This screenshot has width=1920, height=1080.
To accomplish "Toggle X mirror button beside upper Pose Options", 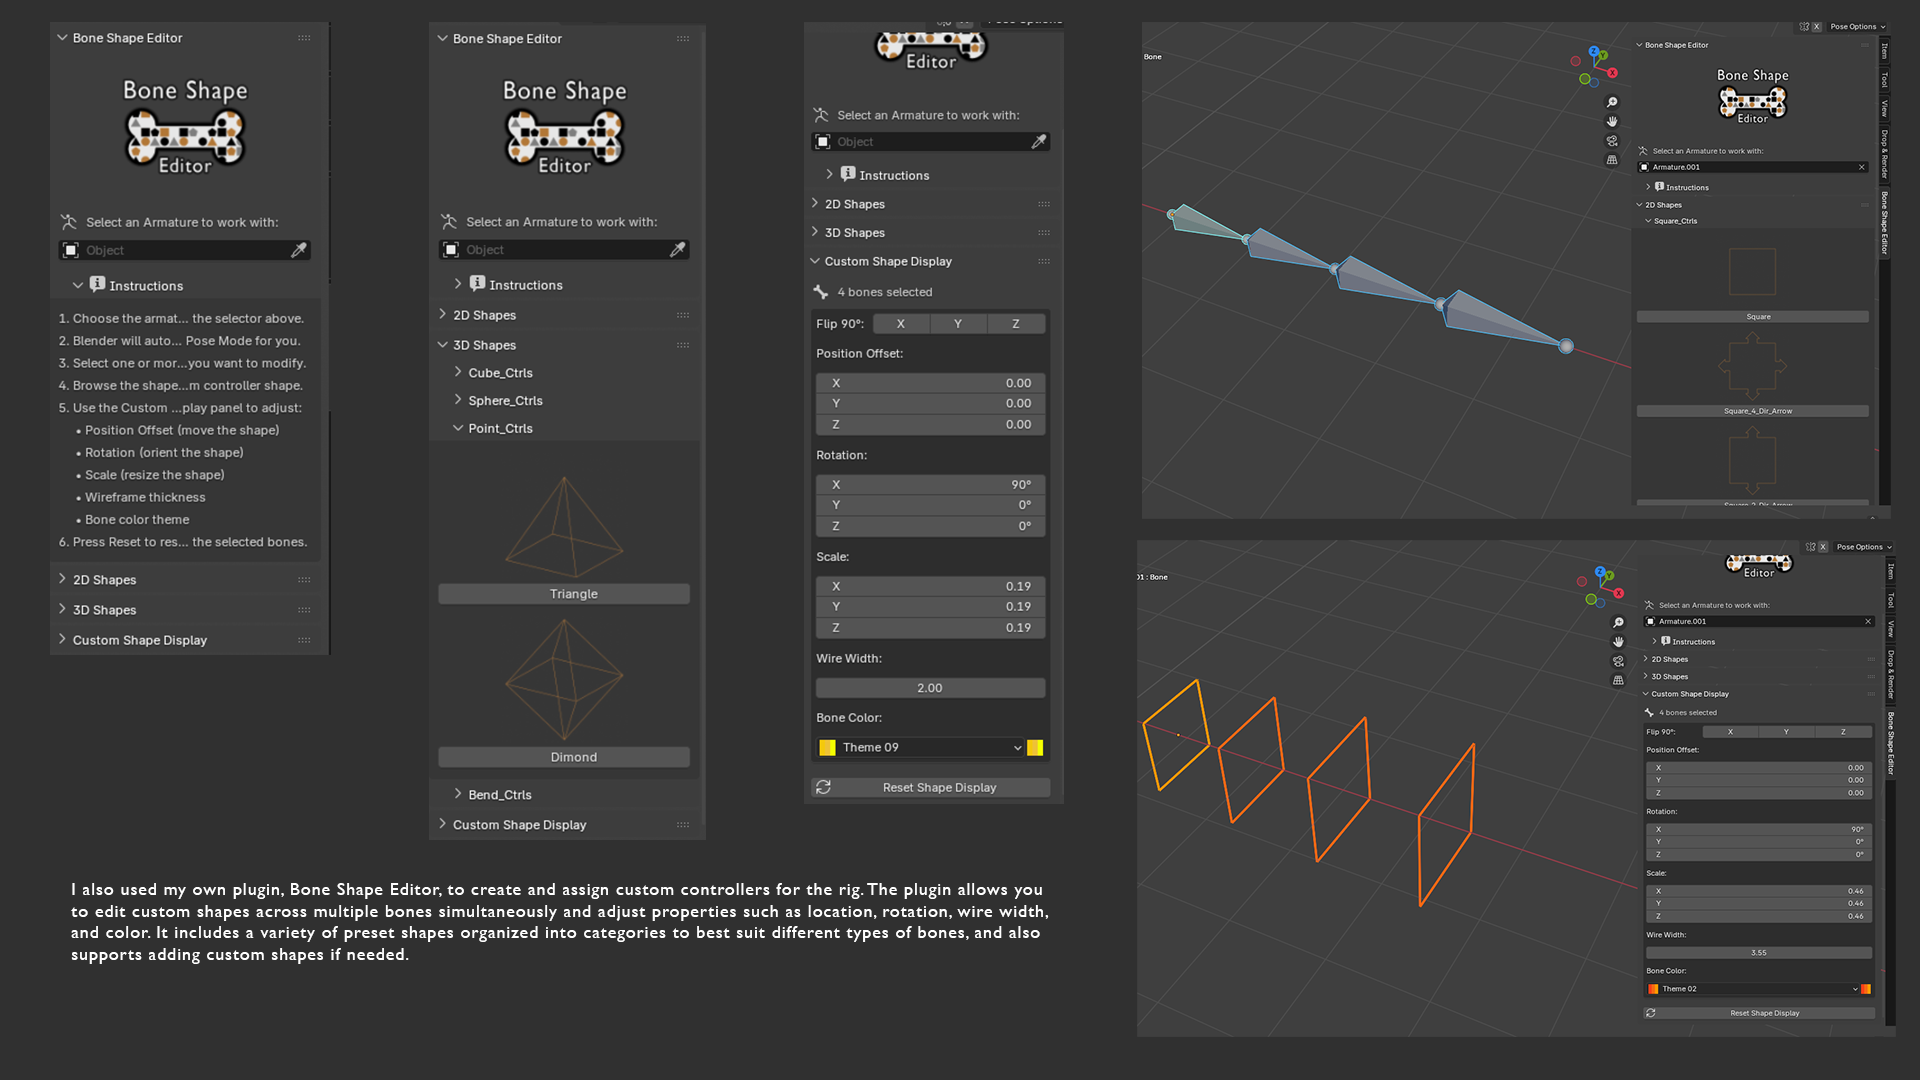I will pos(1817,27).
